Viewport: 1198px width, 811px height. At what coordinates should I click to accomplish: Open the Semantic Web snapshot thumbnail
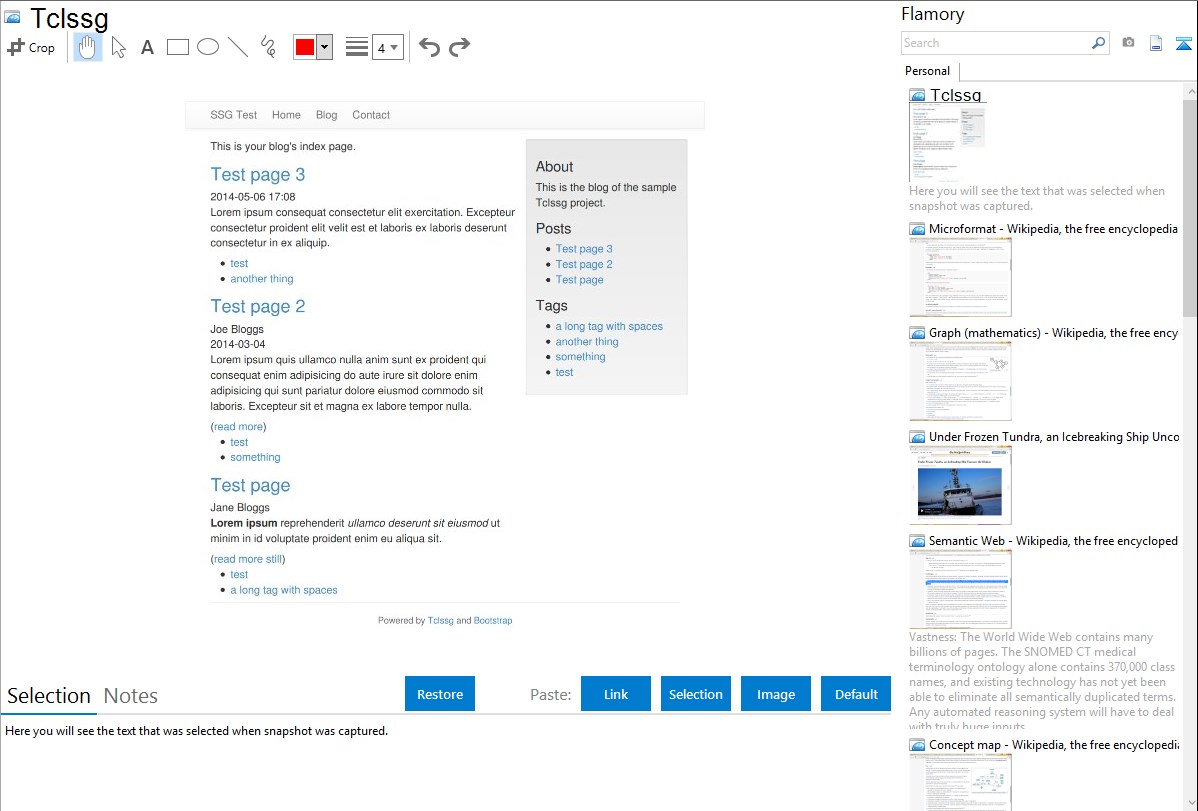(960, 589)
